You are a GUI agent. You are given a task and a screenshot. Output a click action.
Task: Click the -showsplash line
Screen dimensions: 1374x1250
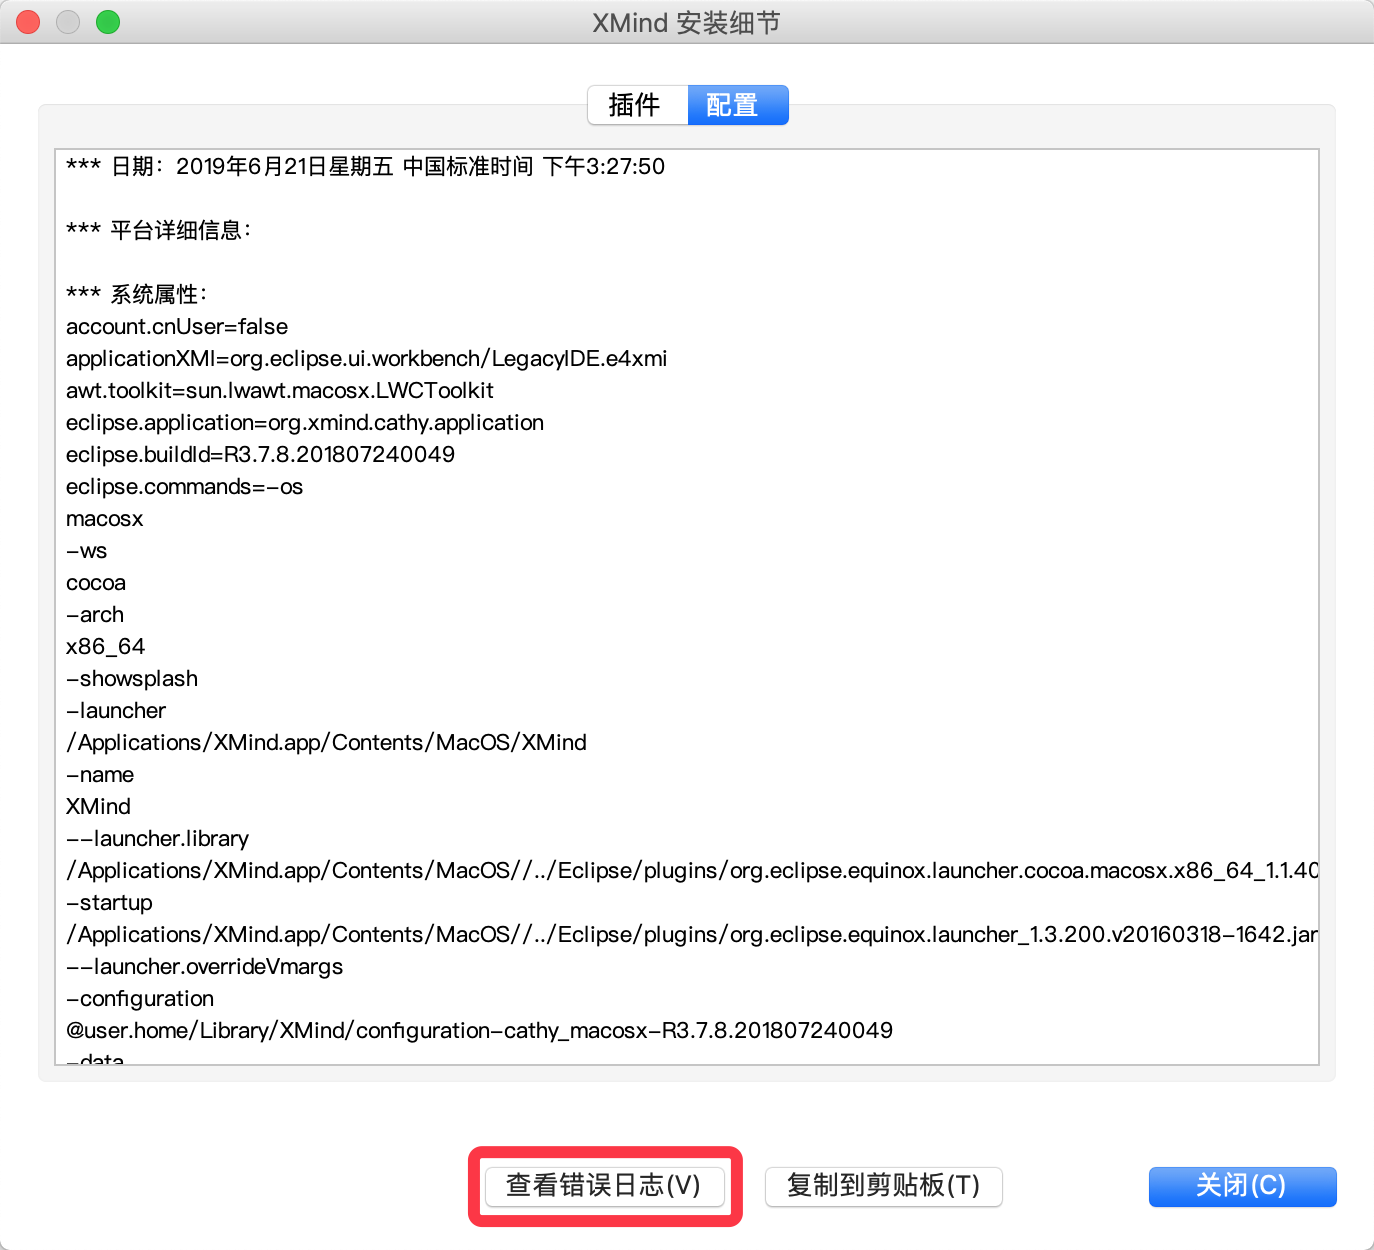pos(132,679)
